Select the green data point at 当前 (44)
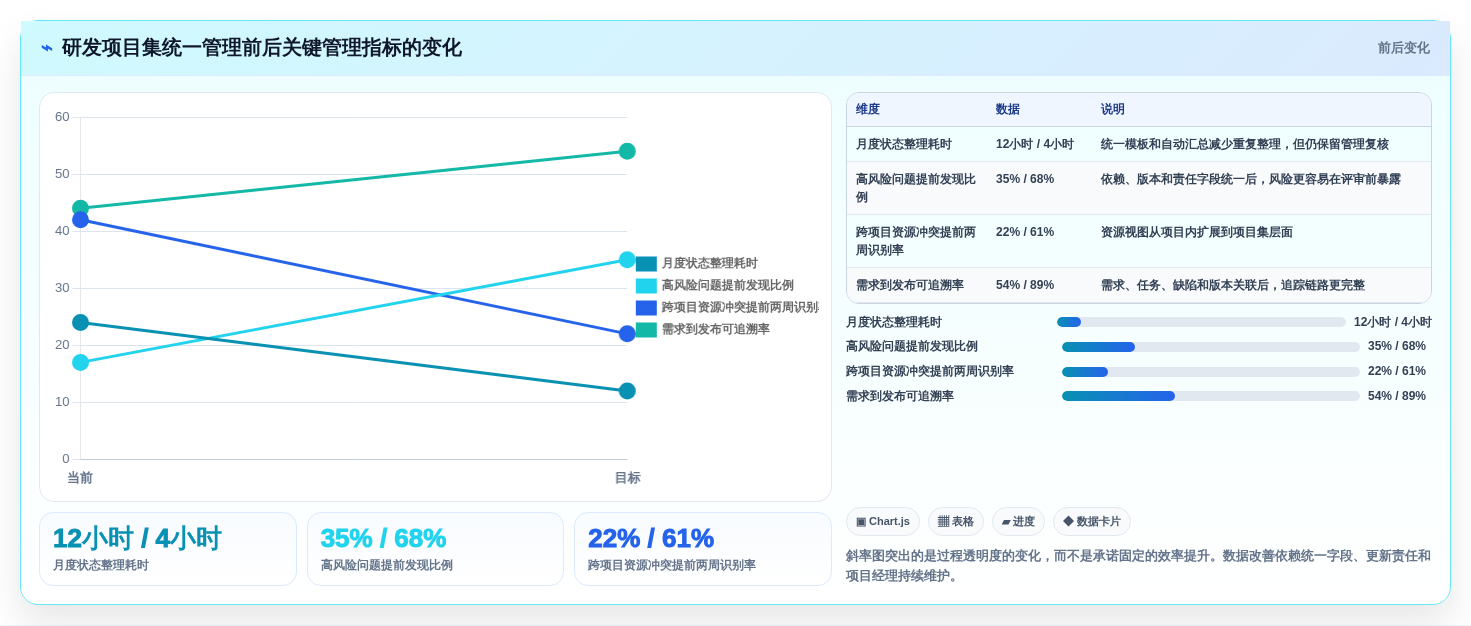The height and width of the screenshot is (626, 1471). 80,208
